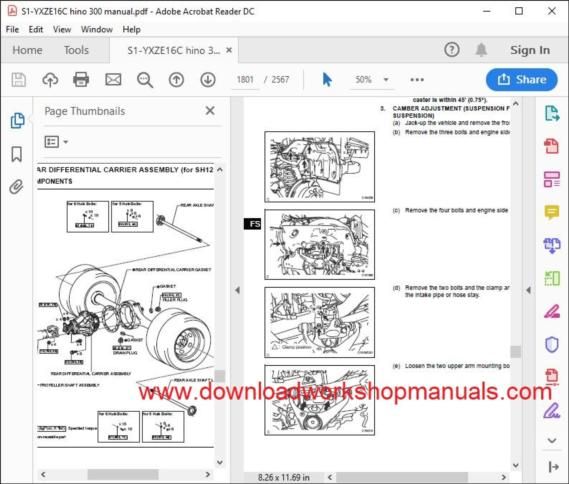Open Edit menu
The width and height of the screenshot is (569, 484).
click(x=36, y=29)
